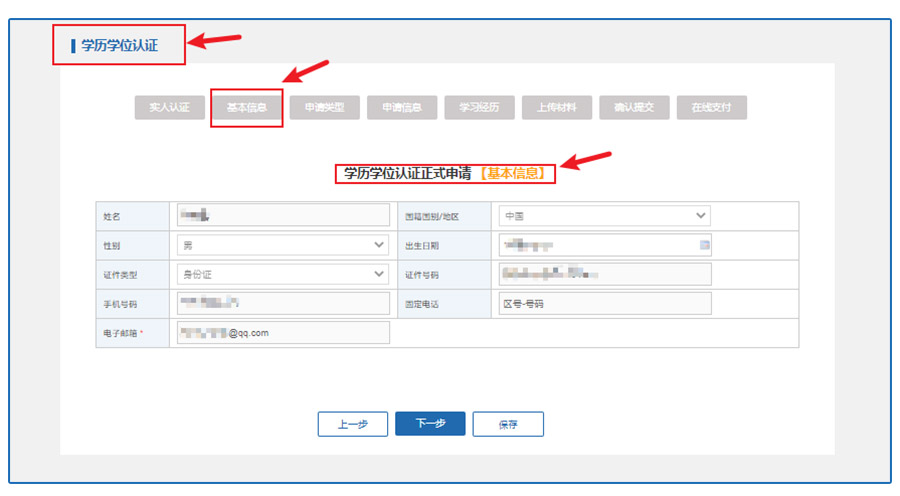Screen dimensions: 900x496
Task: Click the calendar icon in 出生日期 field
Action: tap(704, 245)
